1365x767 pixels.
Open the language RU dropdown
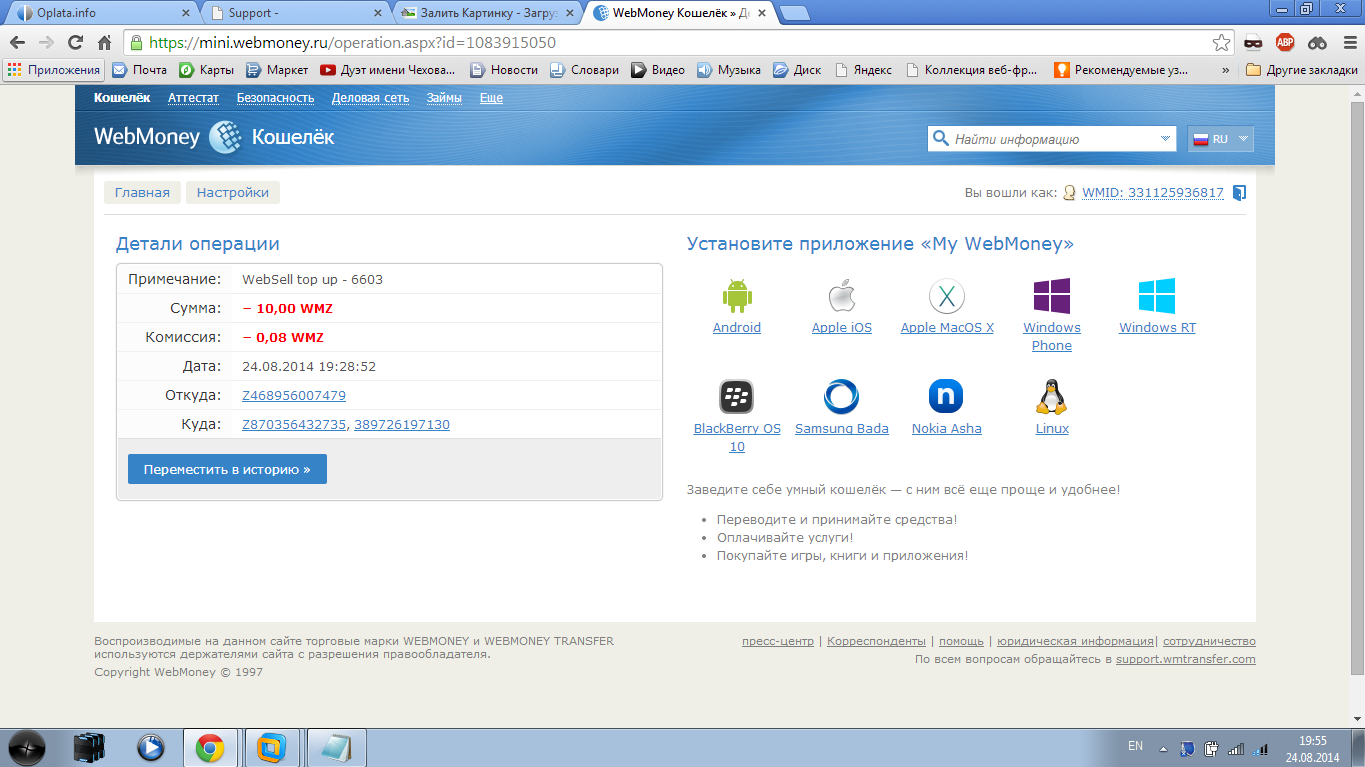pyautogui.click(x=1220, y=139)
